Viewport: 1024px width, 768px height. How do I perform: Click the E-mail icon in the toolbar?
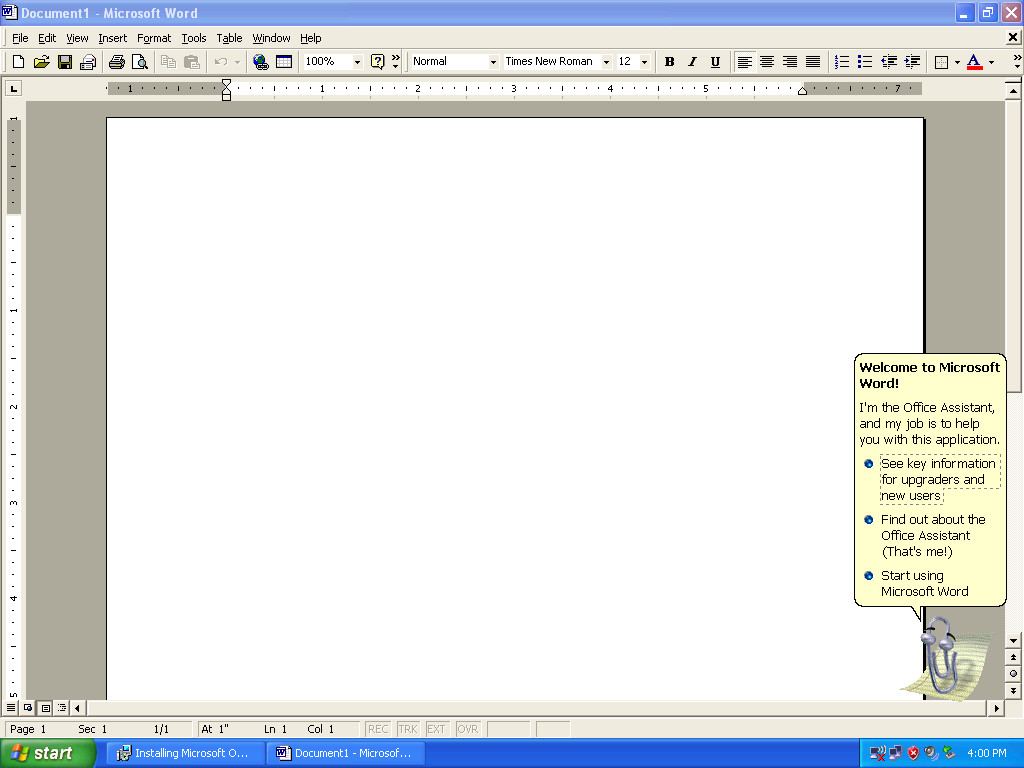coord(88,61)
